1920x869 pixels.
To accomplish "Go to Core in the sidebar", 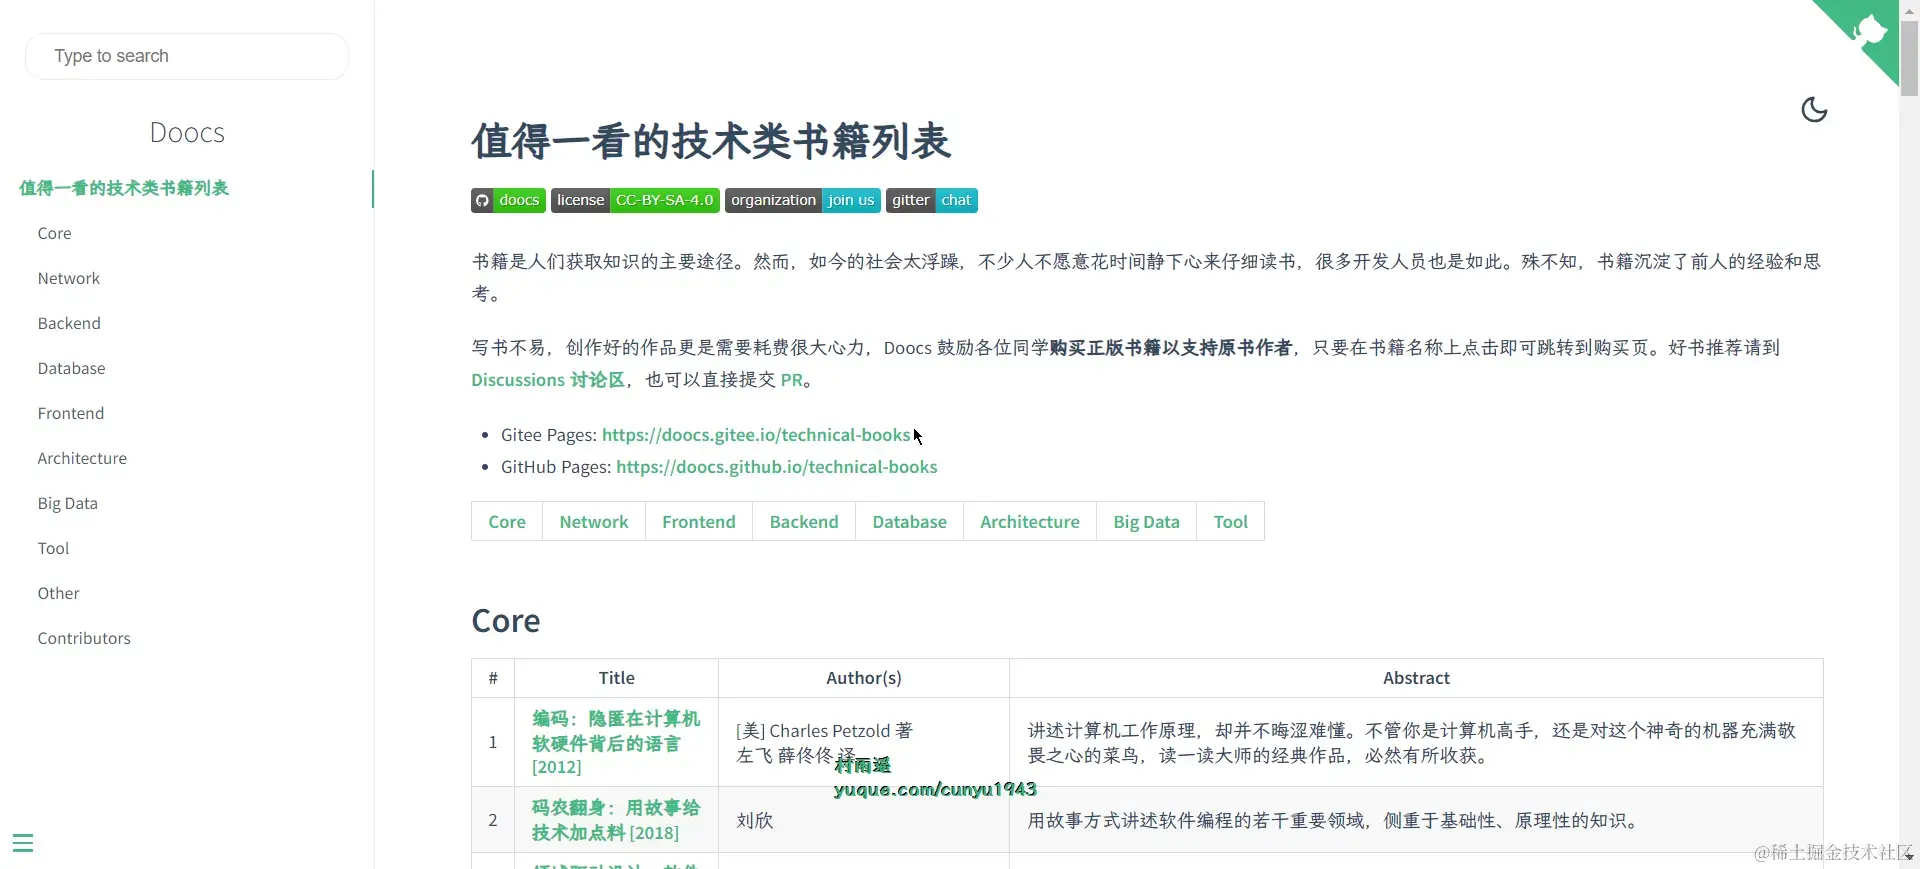I will click(x=54, y=233).
